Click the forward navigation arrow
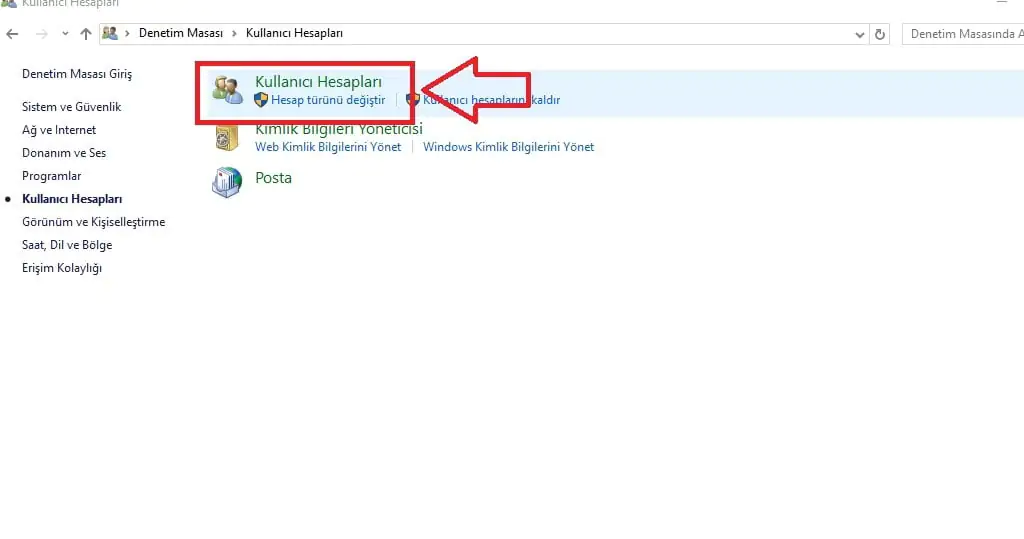The height and width of the screenshot is (539, 1024). [x=41, y=34]
